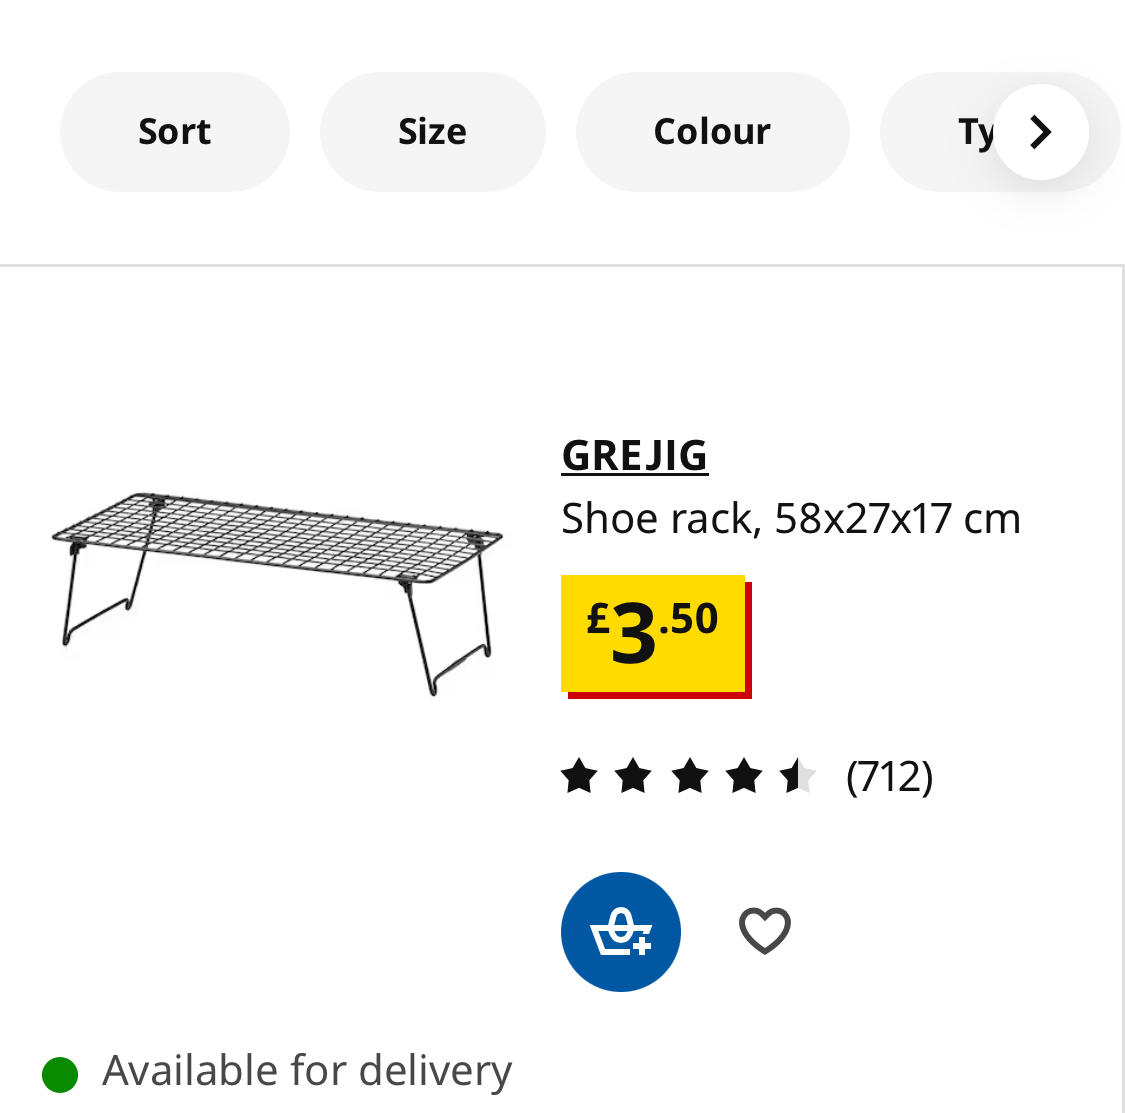This screenshot has width=1125, height=1113.
Task: Click the Shoe rack product type text
Action: [659, 519]
